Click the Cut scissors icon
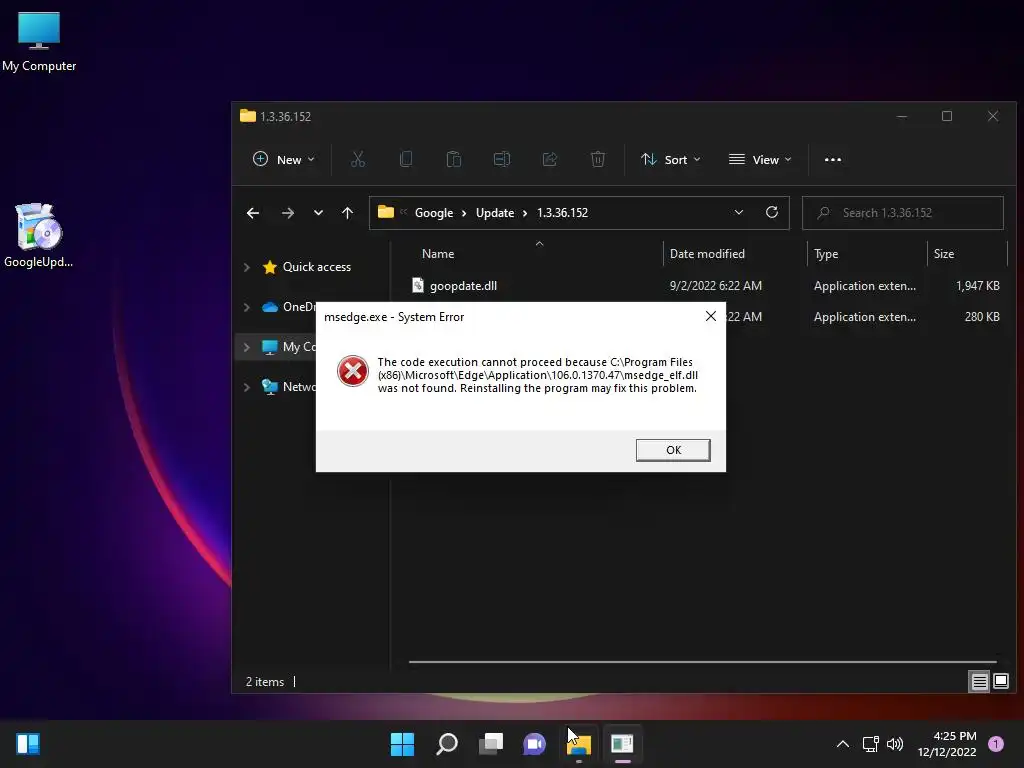This screenshot has width=1024, height=768. click(358, 159)
